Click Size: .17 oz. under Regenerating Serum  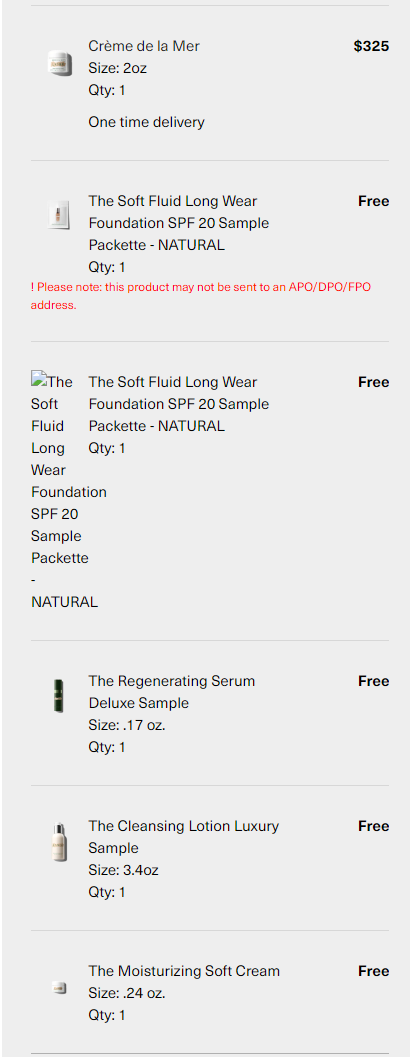click(x=127, y=725)
